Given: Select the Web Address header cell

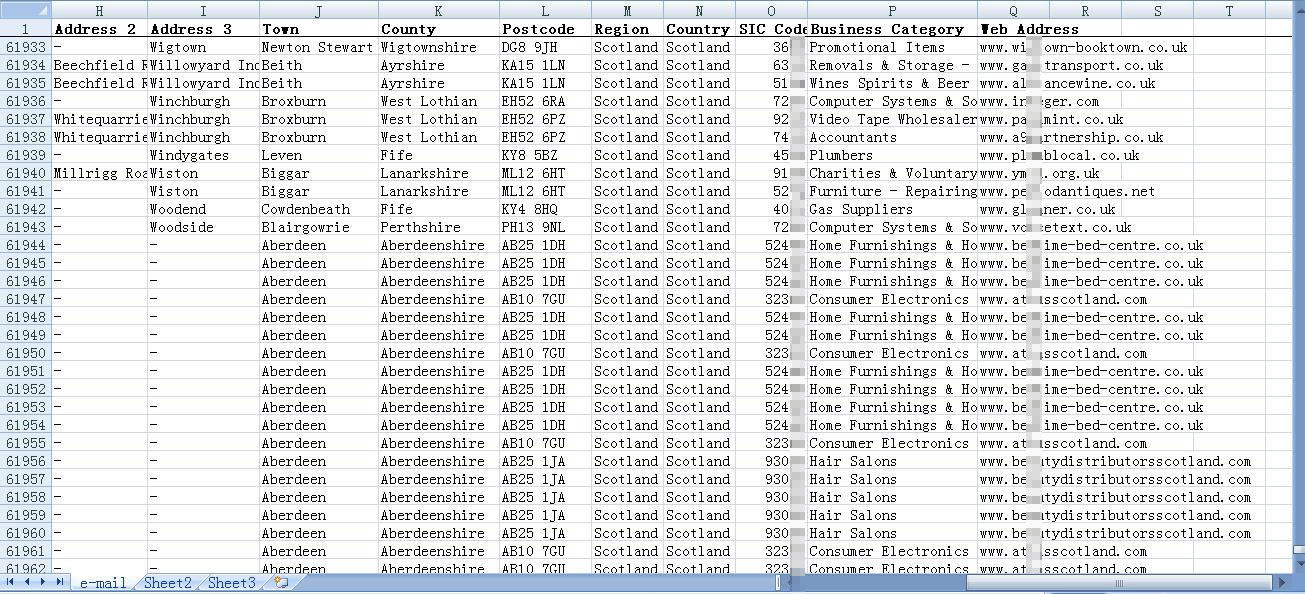Looking at the screenshot, I should coord(1029,29).
